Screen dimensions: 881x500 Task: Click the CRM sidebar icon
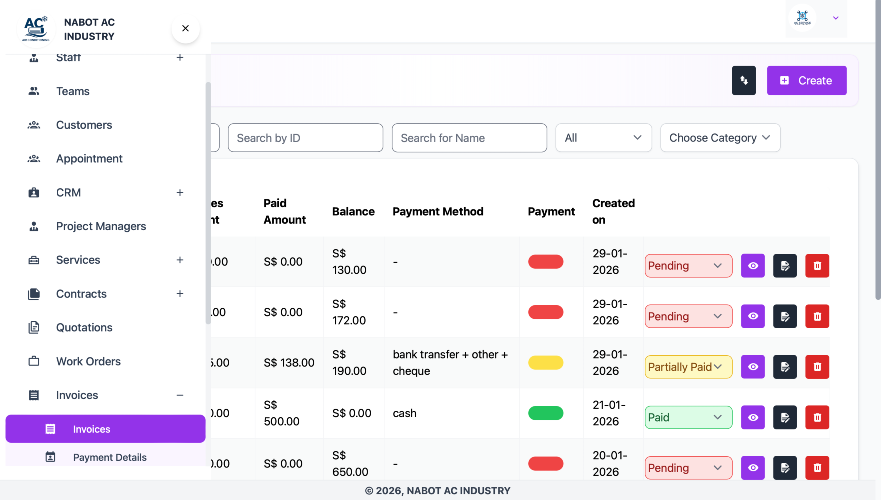34,192
